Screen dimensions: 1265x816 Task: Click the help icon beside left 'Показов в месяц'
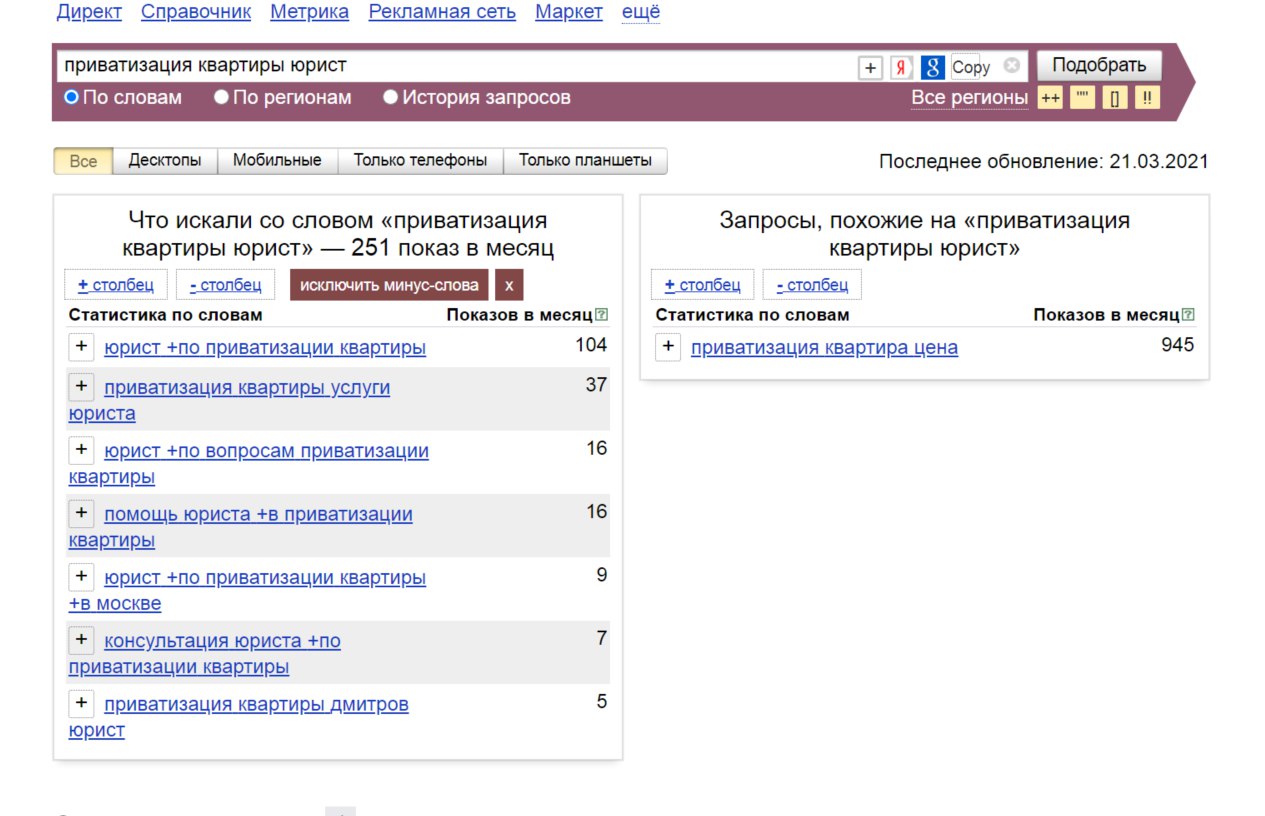601,315
